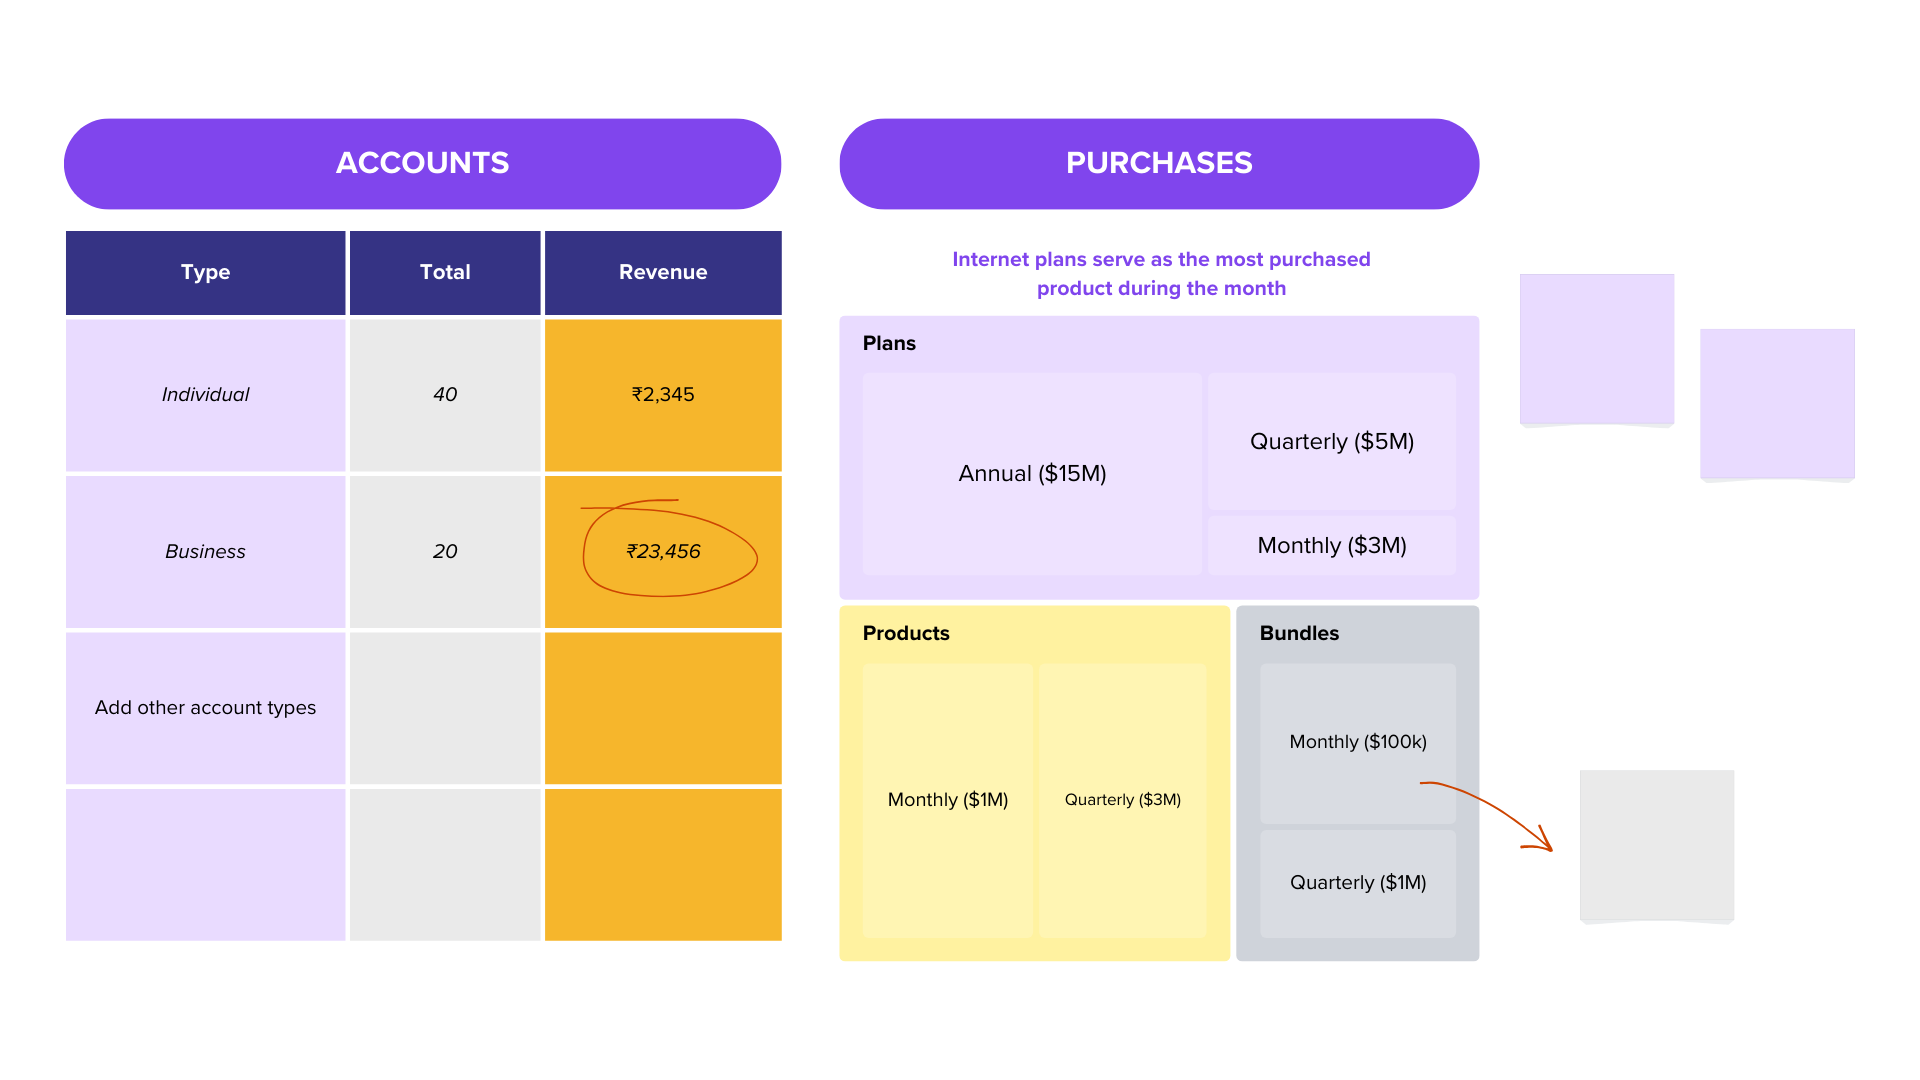Click the Quarterly ($5M) plan block

1332,441
